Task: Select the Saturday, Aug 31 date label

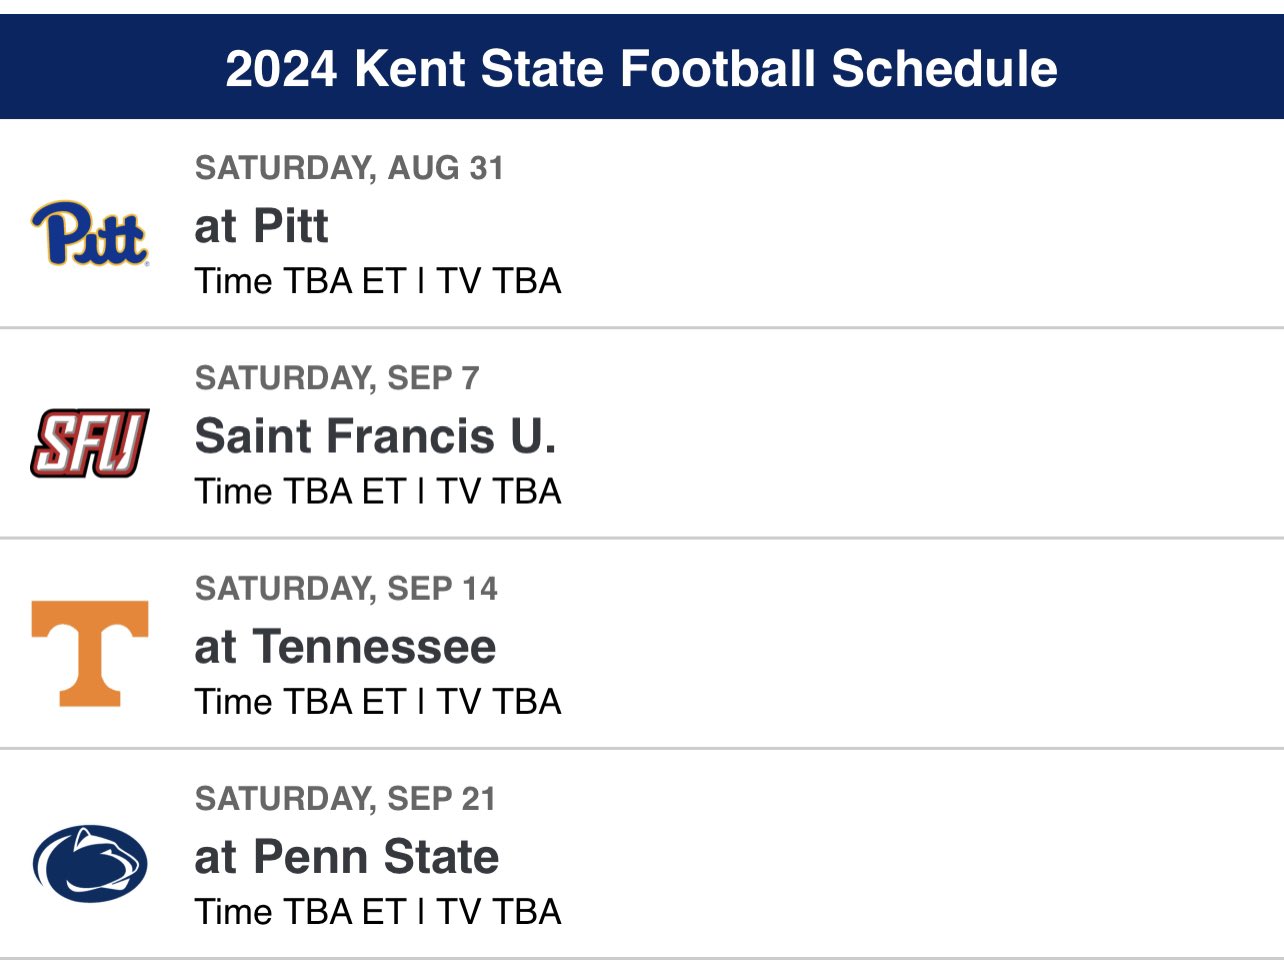Action: click(x=349, y=168)
